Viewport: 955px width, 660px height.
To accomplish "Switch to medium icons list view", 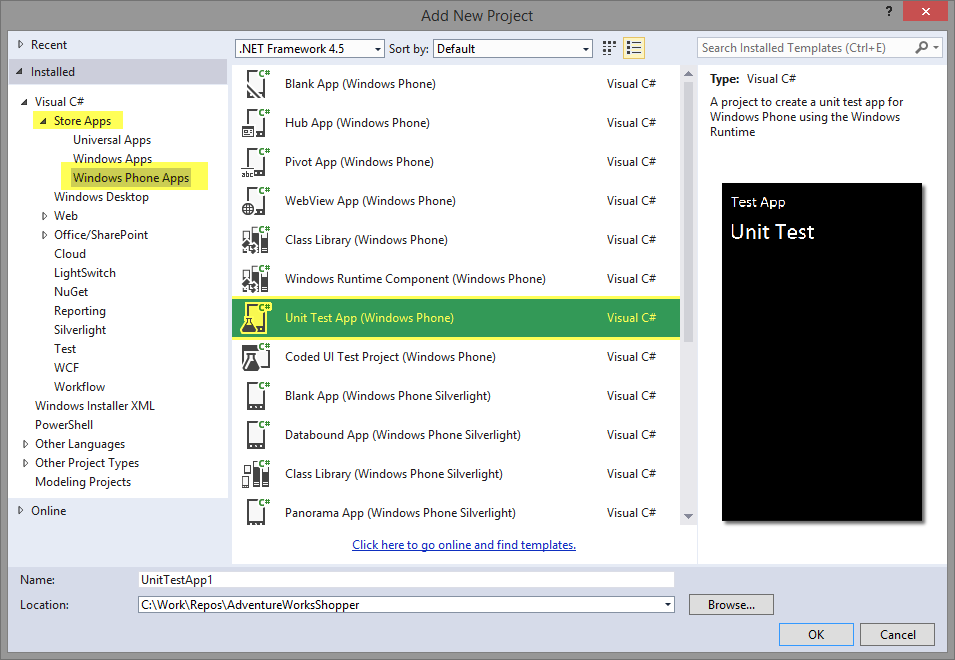I will pos(634,48).
